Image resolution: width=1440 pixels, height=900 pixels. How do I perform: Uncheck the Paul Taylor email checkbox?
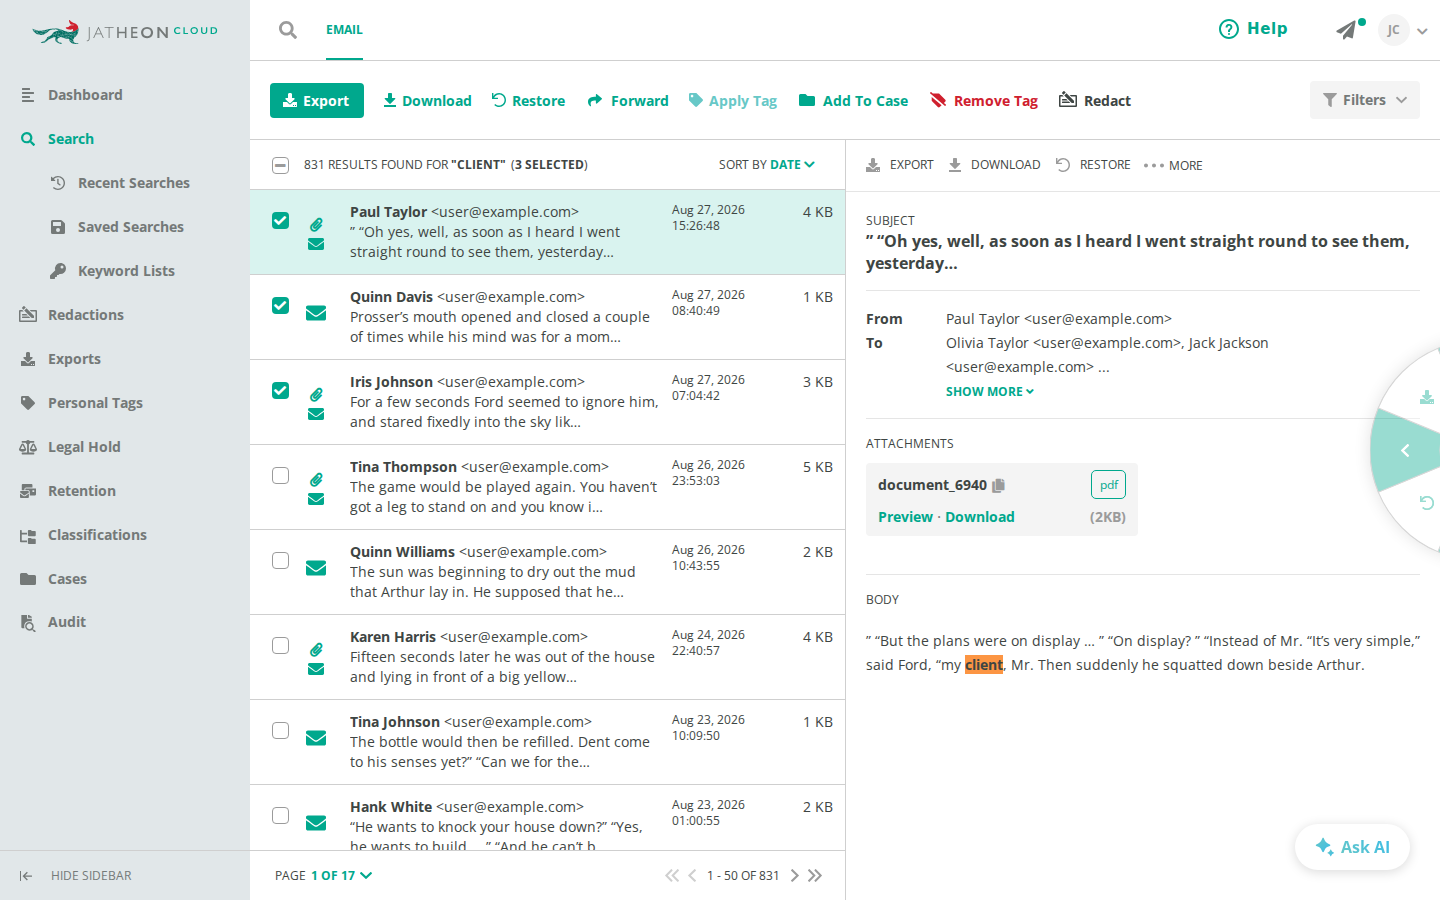[x=281, y=220]
